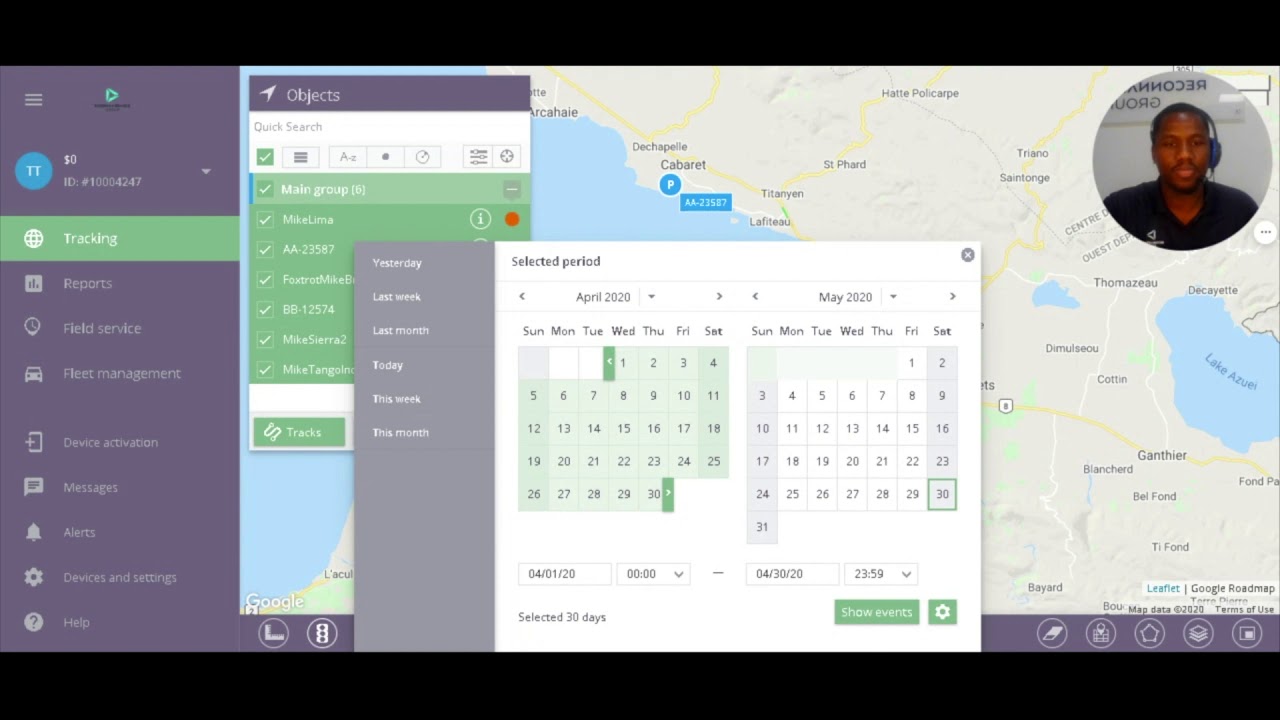This screenshot has width=1280, height=720.
Task: Open the map layers selector
Action: 1199,633
